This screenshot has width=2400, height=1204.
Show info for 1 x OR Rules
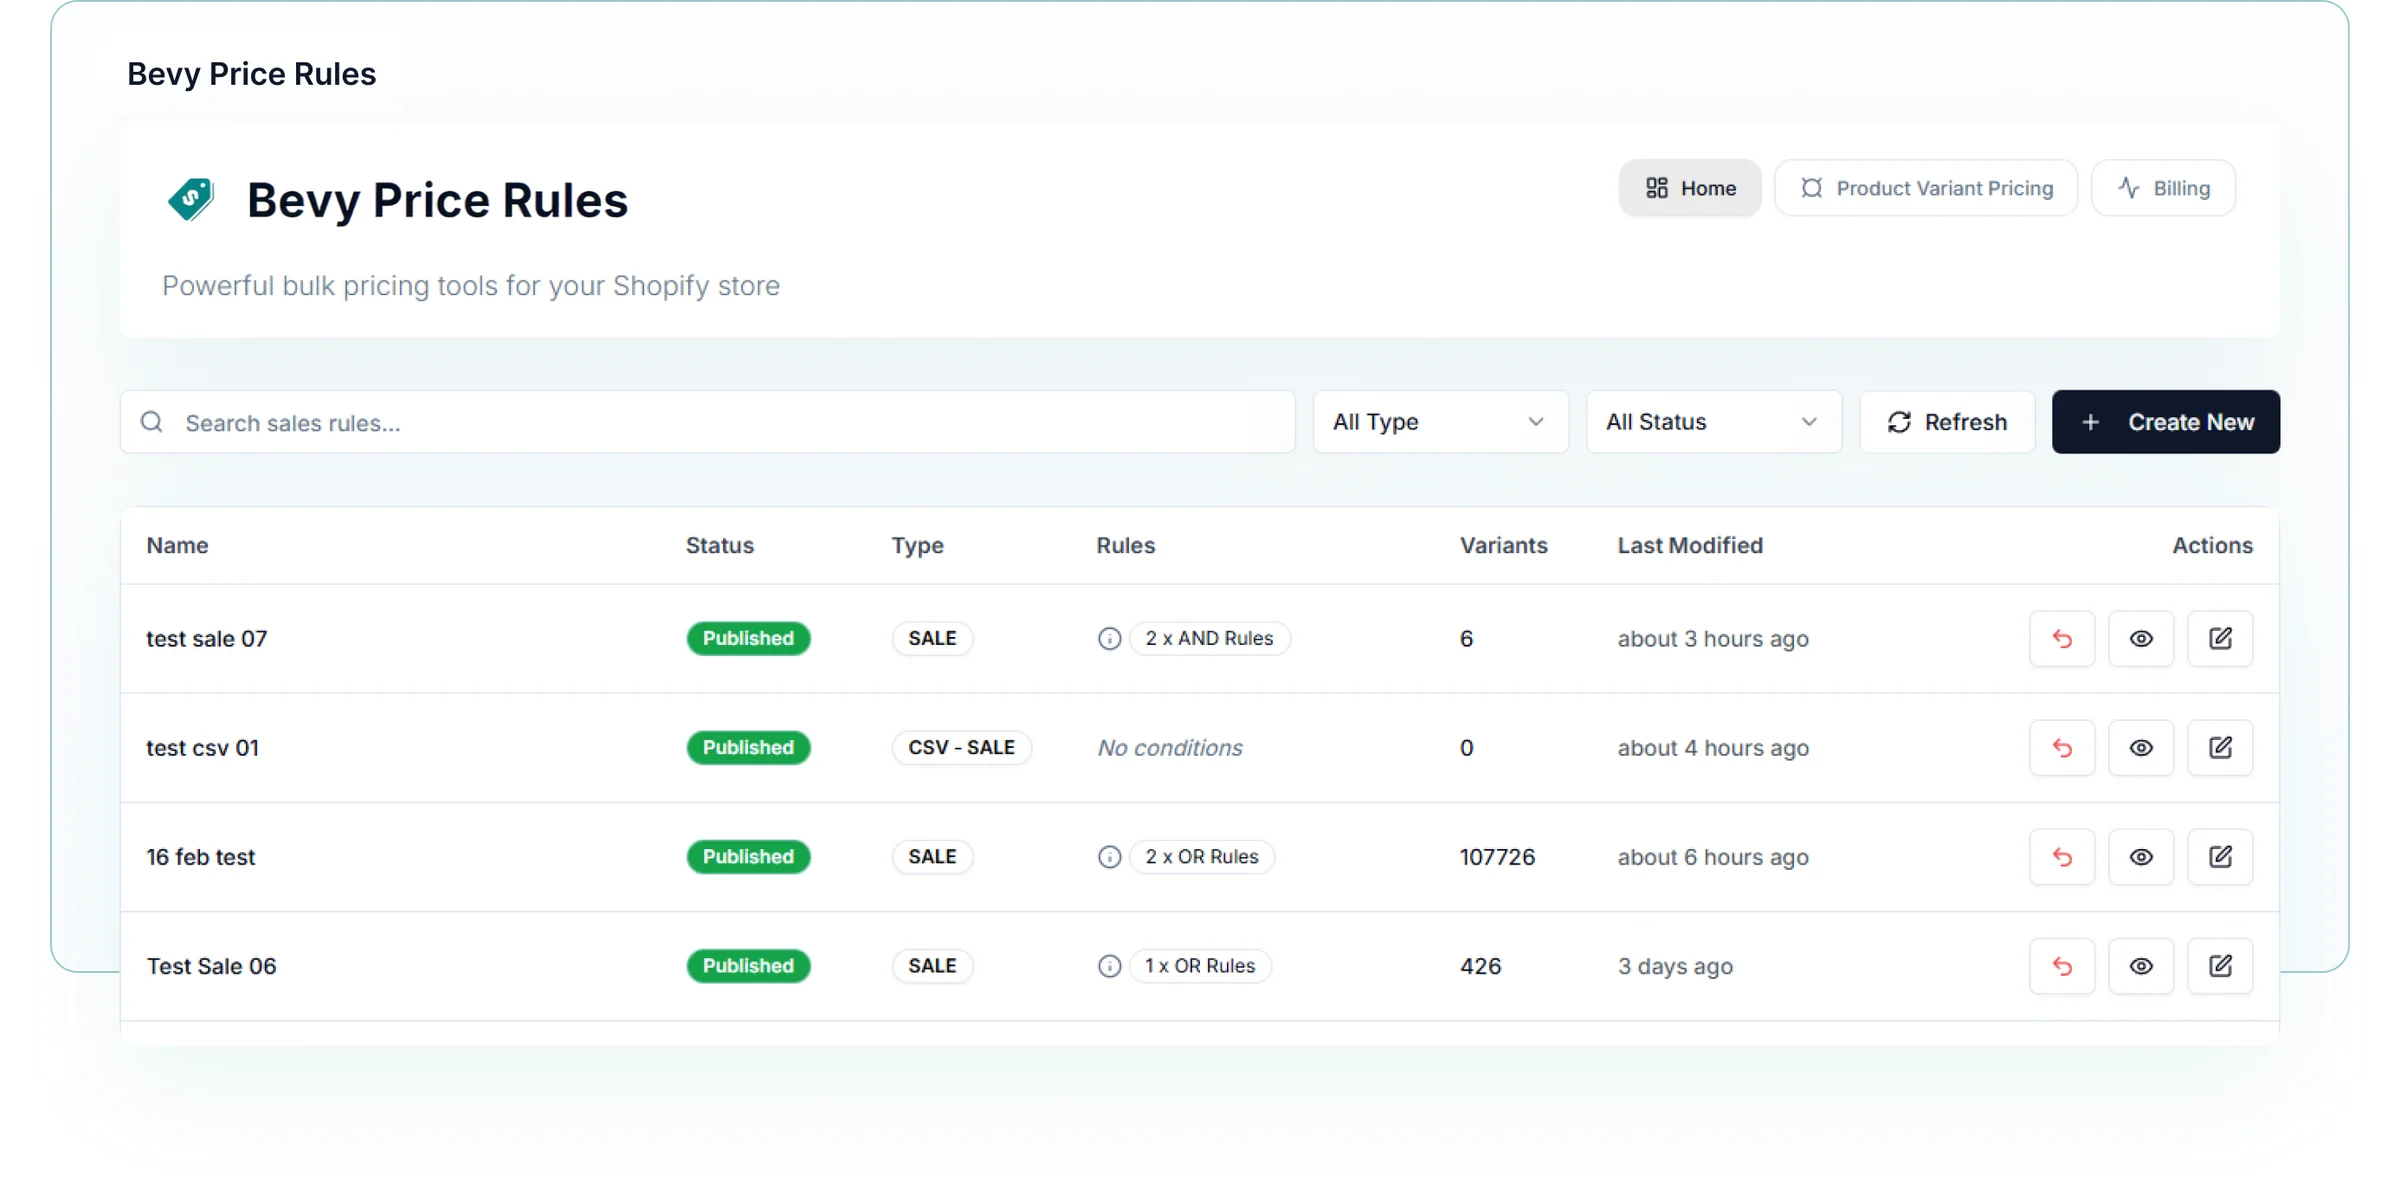coord(1109,965)
